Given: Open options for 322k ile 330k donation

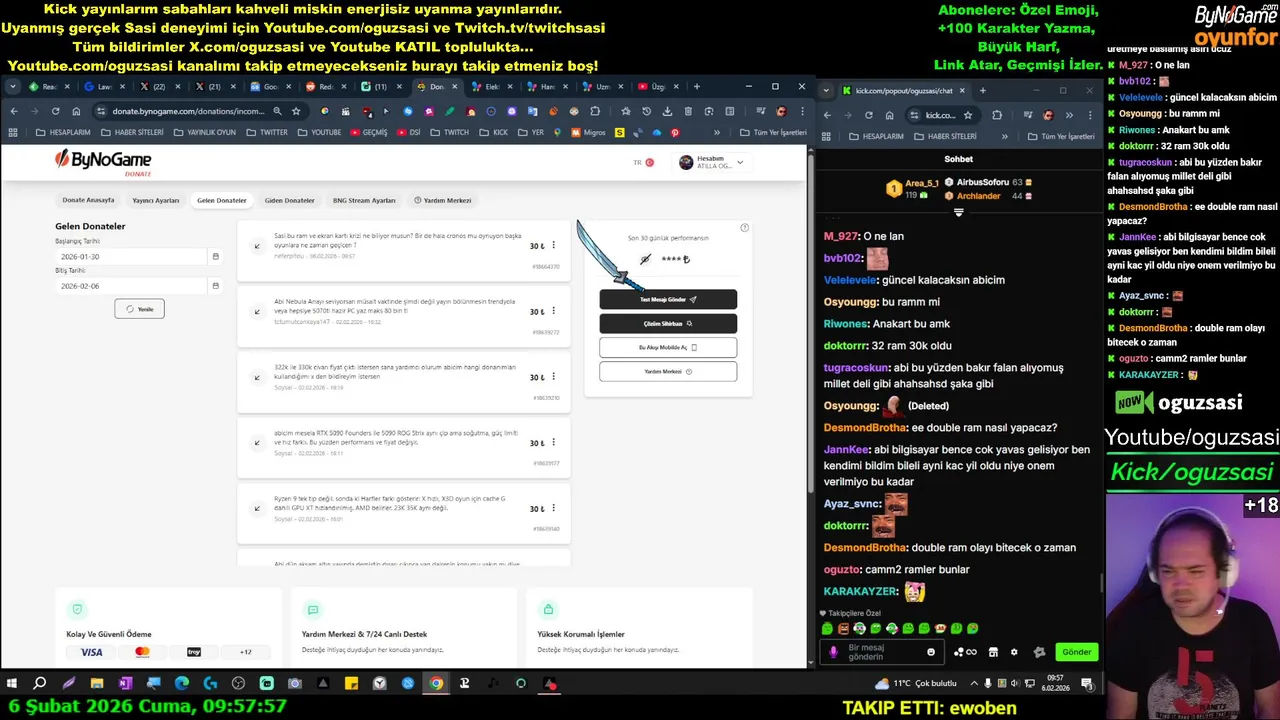Looking at the screenshot, I should click(554, 377).
